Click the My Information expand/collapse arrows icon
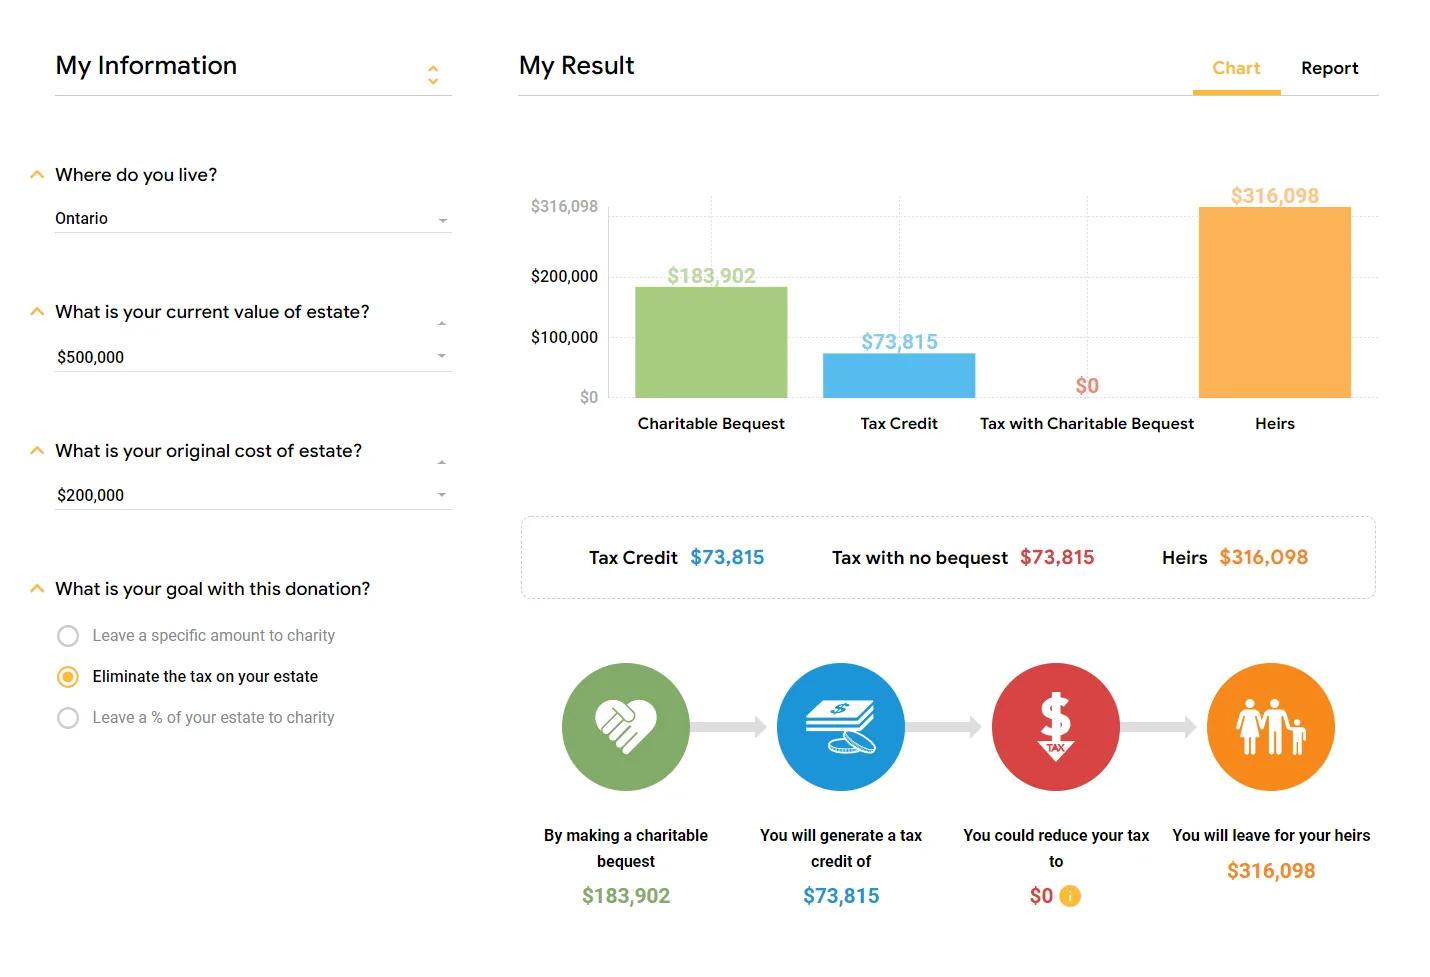 (x=433, y=74)
